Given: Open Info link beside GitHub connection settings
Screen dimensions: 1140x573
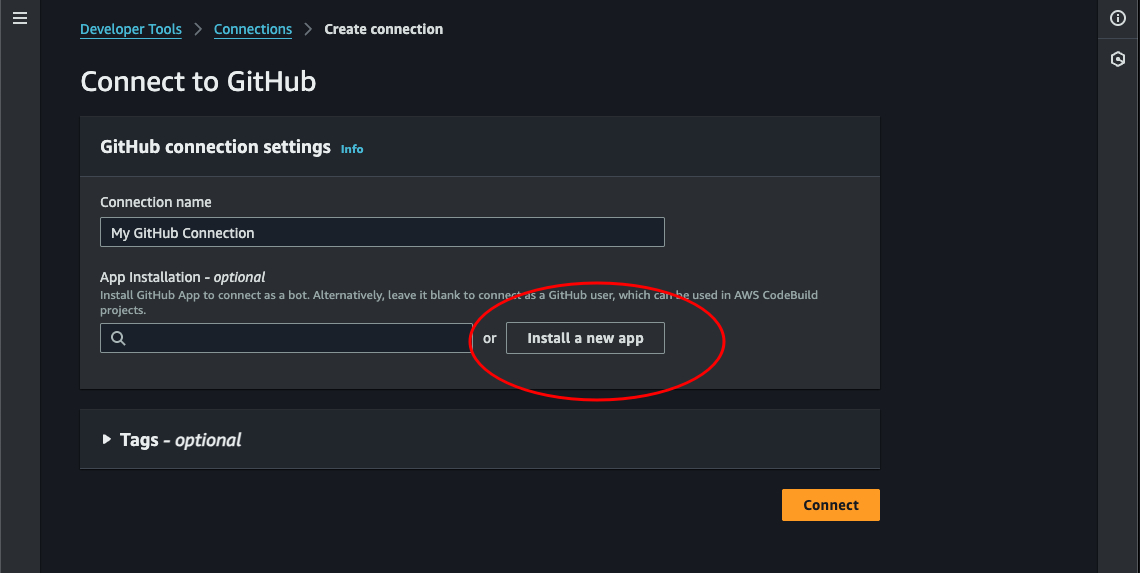Looking at the screenshot, I should [352, 149].
